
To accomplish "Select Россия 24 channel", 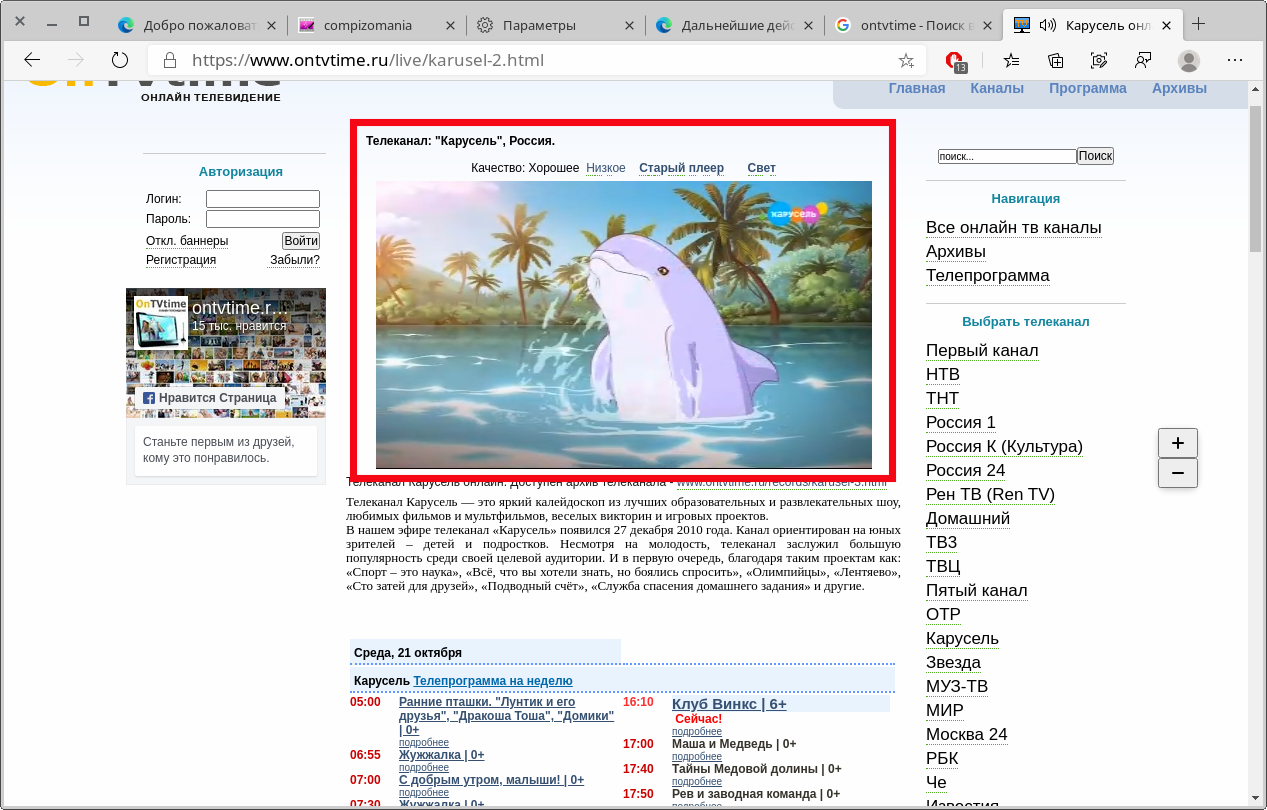I will click(966, 471).
